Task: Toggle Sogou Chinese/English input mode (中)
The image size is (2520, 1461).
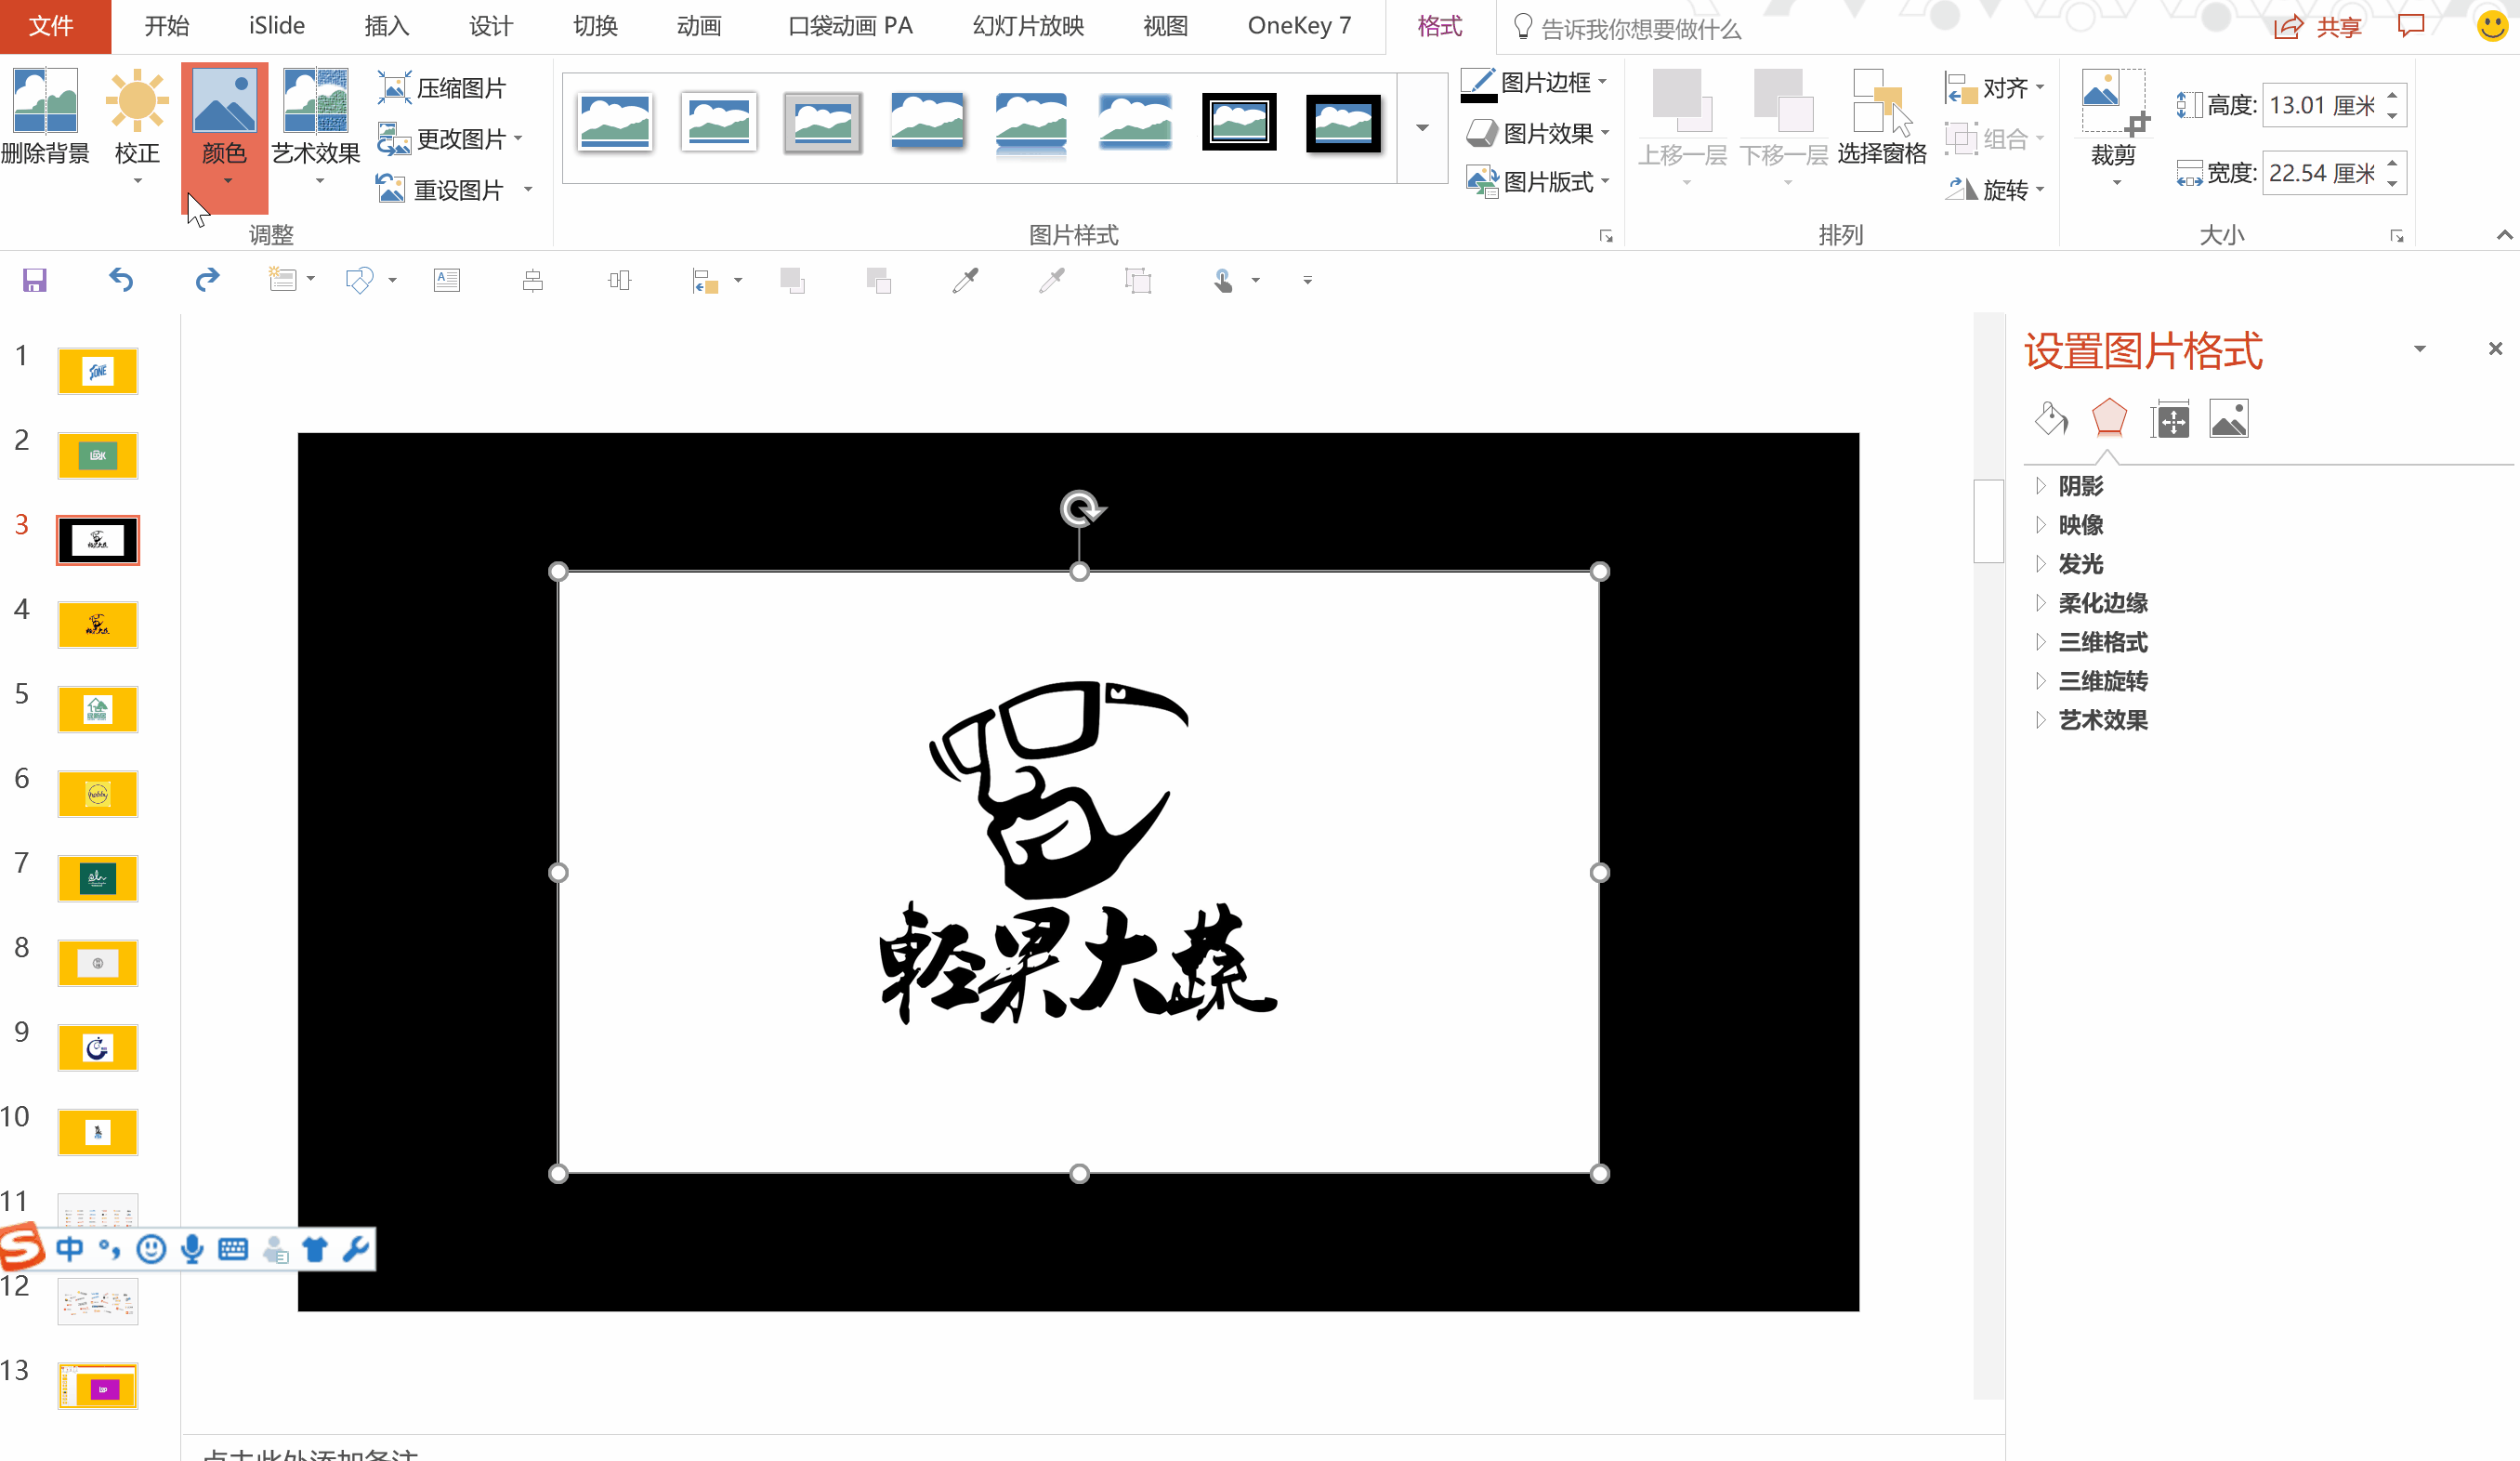Action: (70, 1248)
